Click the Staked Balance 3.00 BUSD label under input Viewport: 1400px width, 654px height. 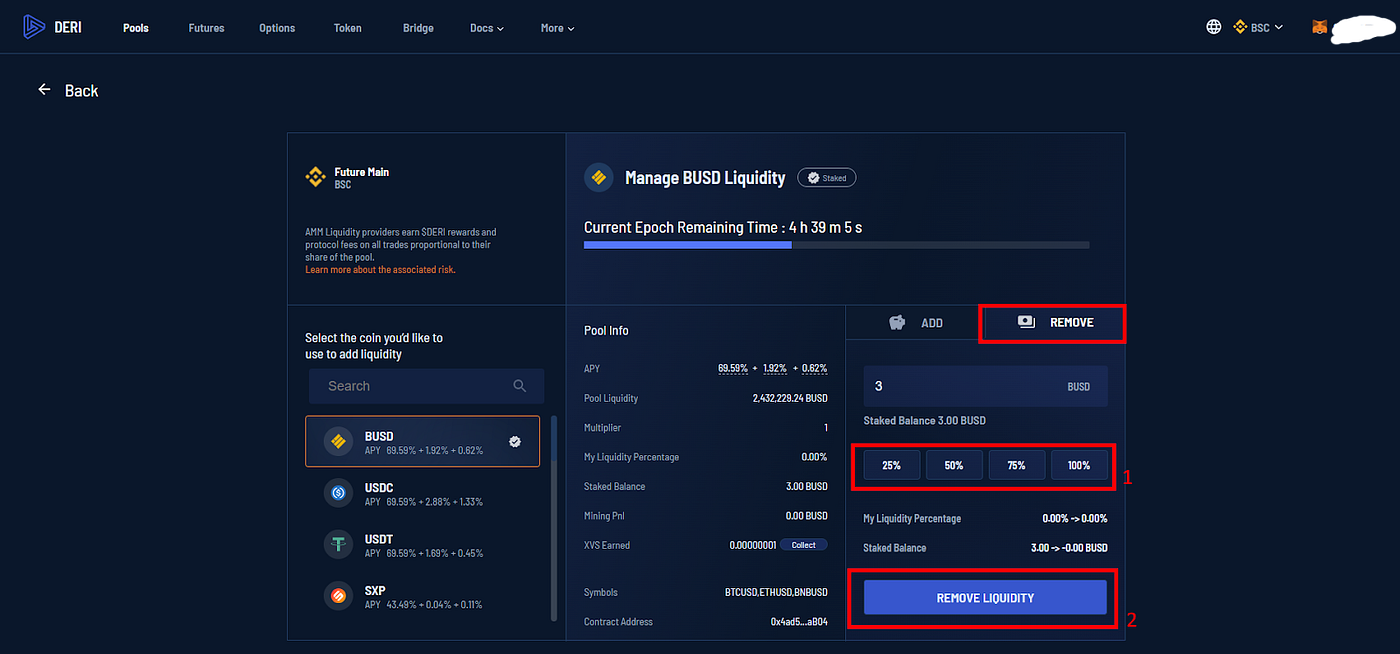tap(924, 421)
